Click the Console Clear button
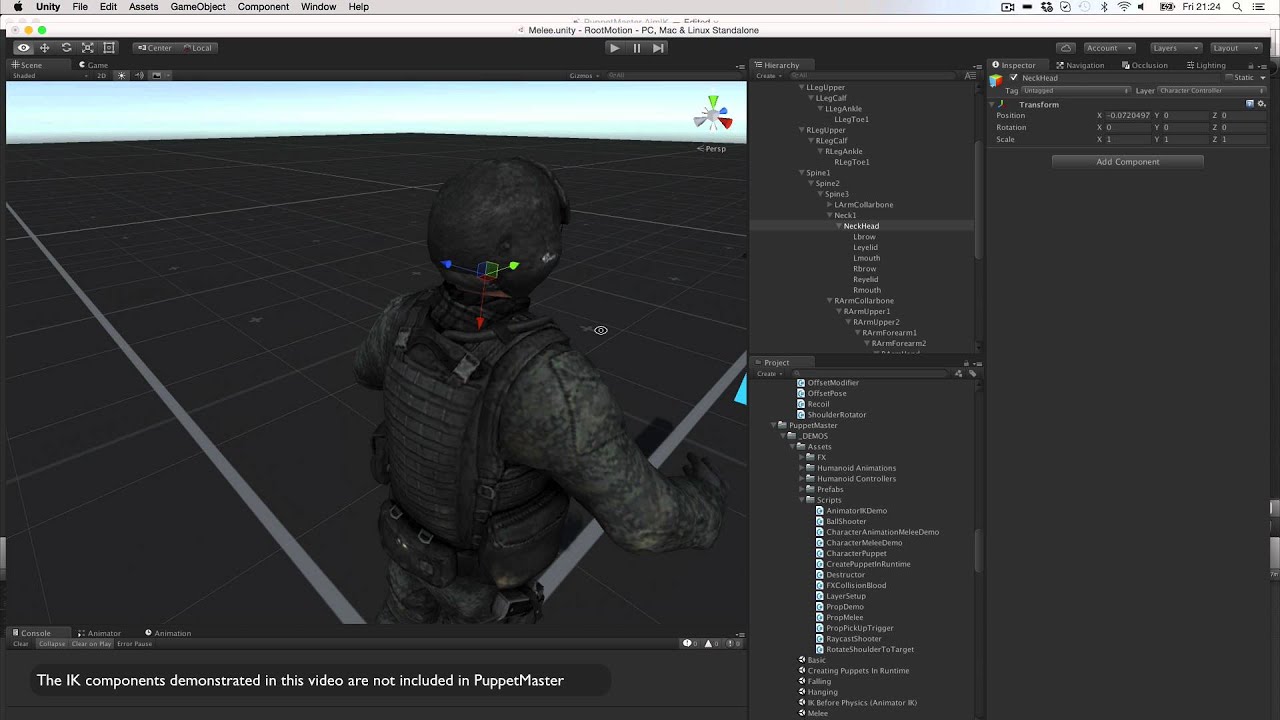Viewport: 1280px width, 720px height. (x=21, y=644)
